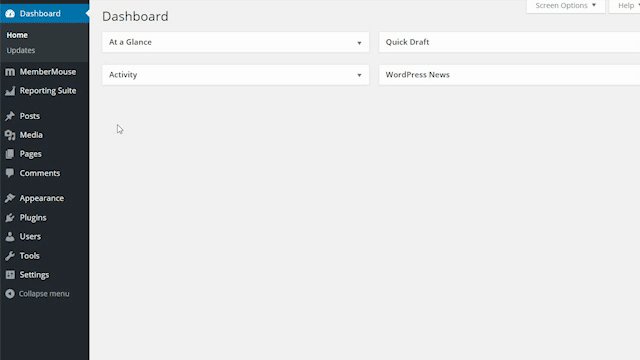Click the Reporting Suite chart icon
Screen dimensions: 640x360
click(x=10, y=91)
